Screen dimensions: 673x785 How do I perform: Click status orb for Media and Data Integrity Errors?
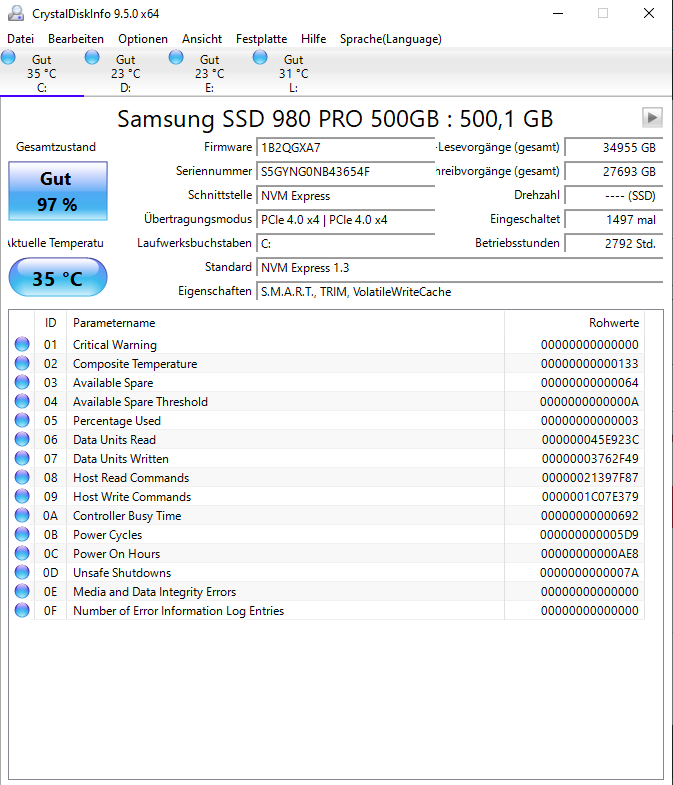tap(22, 591)
